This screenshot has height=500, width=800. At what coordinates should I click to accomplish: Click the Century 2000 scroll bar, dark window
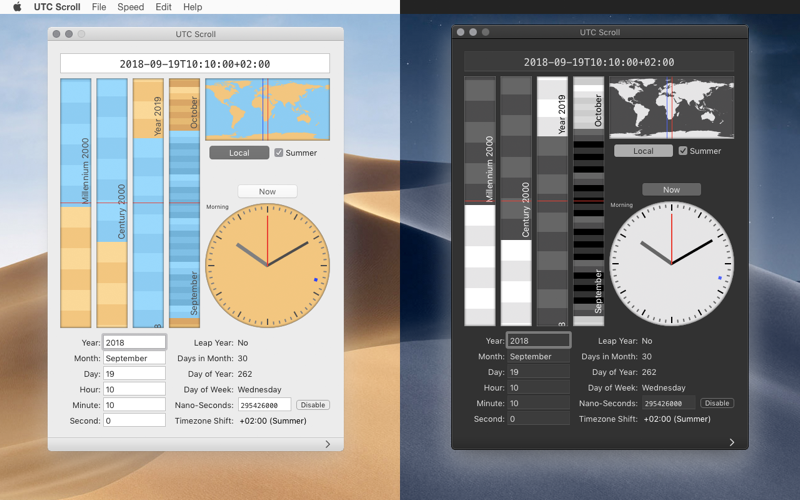516,201
